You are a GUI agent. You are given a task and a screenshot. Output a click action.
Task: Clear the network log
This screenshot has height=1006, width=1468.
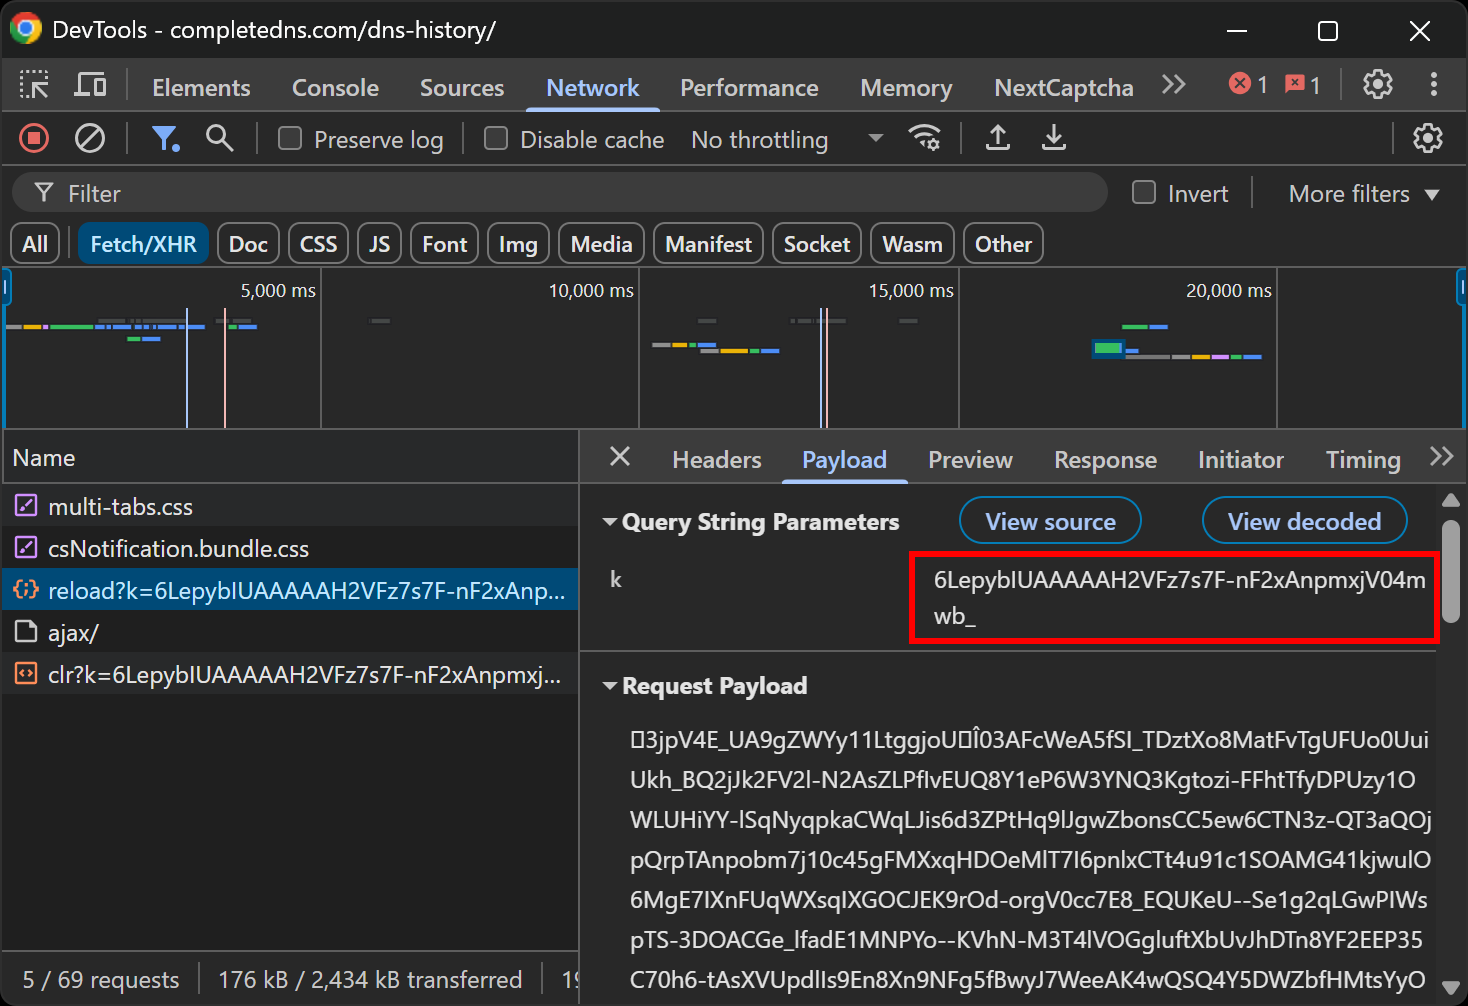click(x=90, y=138)
